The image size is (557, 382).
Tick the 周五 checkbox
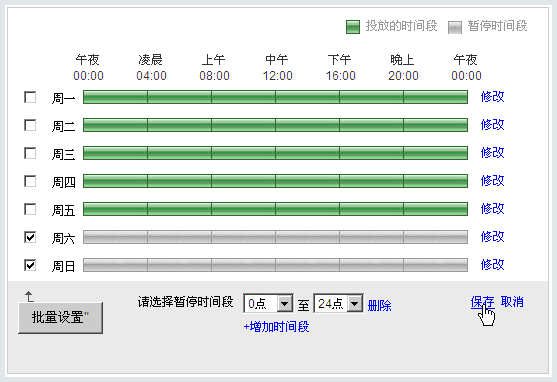coord(30,209)
